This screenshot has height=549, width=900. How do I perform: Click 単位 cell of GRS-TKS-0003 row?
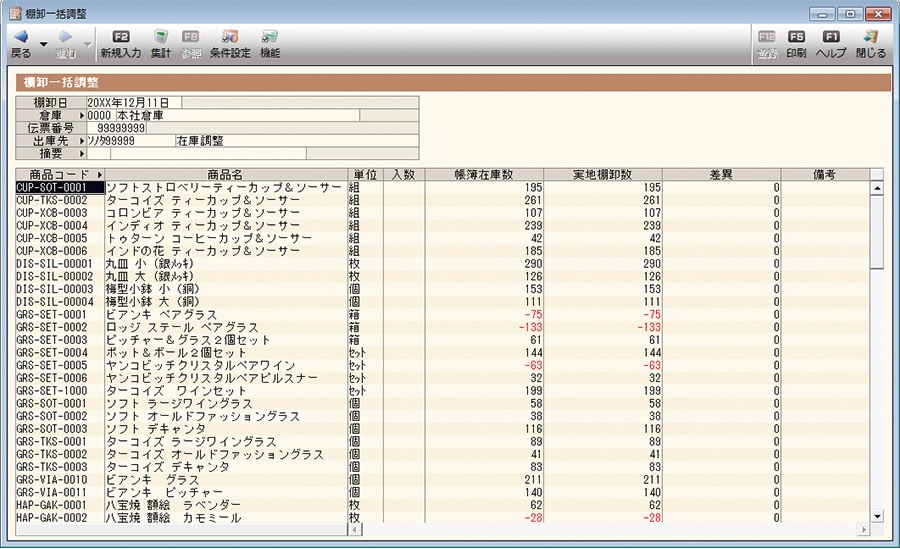coord(366,467)
